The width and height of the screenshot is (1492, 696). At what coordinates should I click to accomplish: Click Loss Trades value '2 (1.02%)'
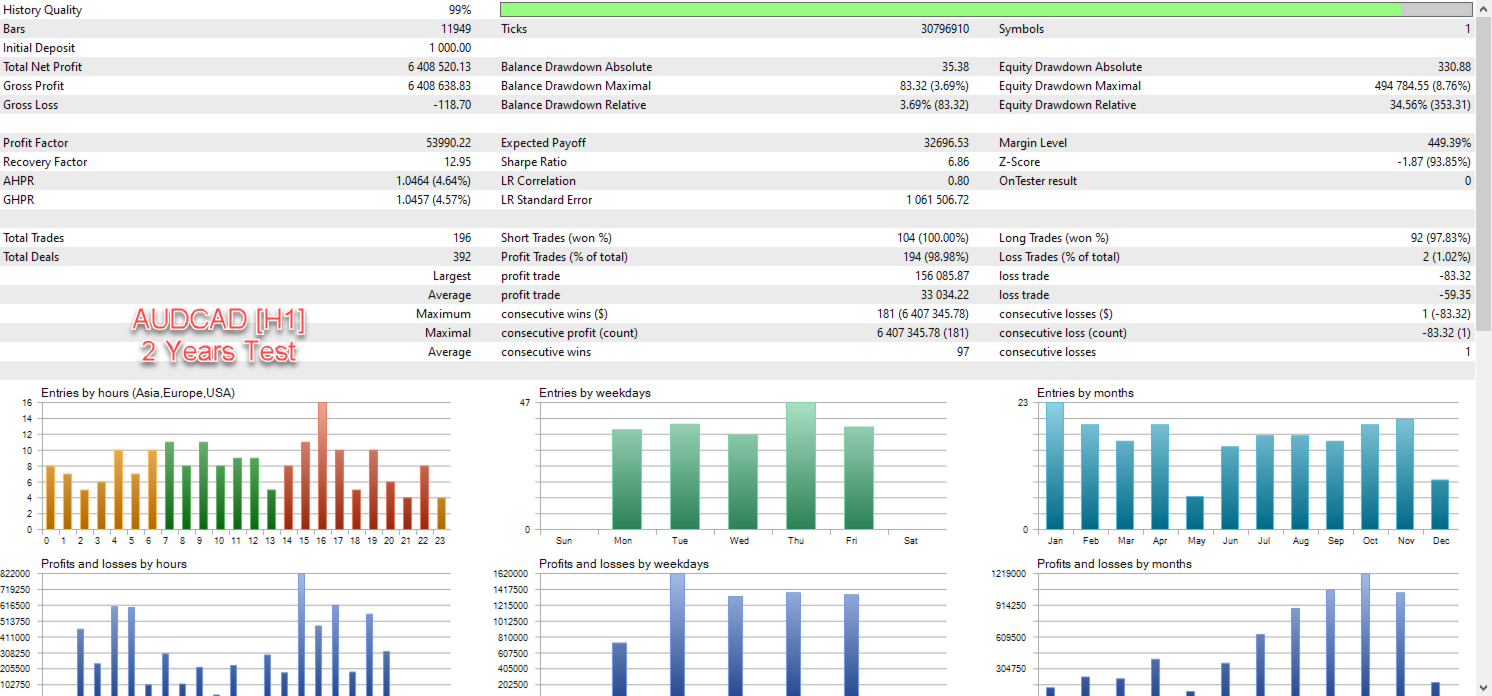pos(1444,257)
